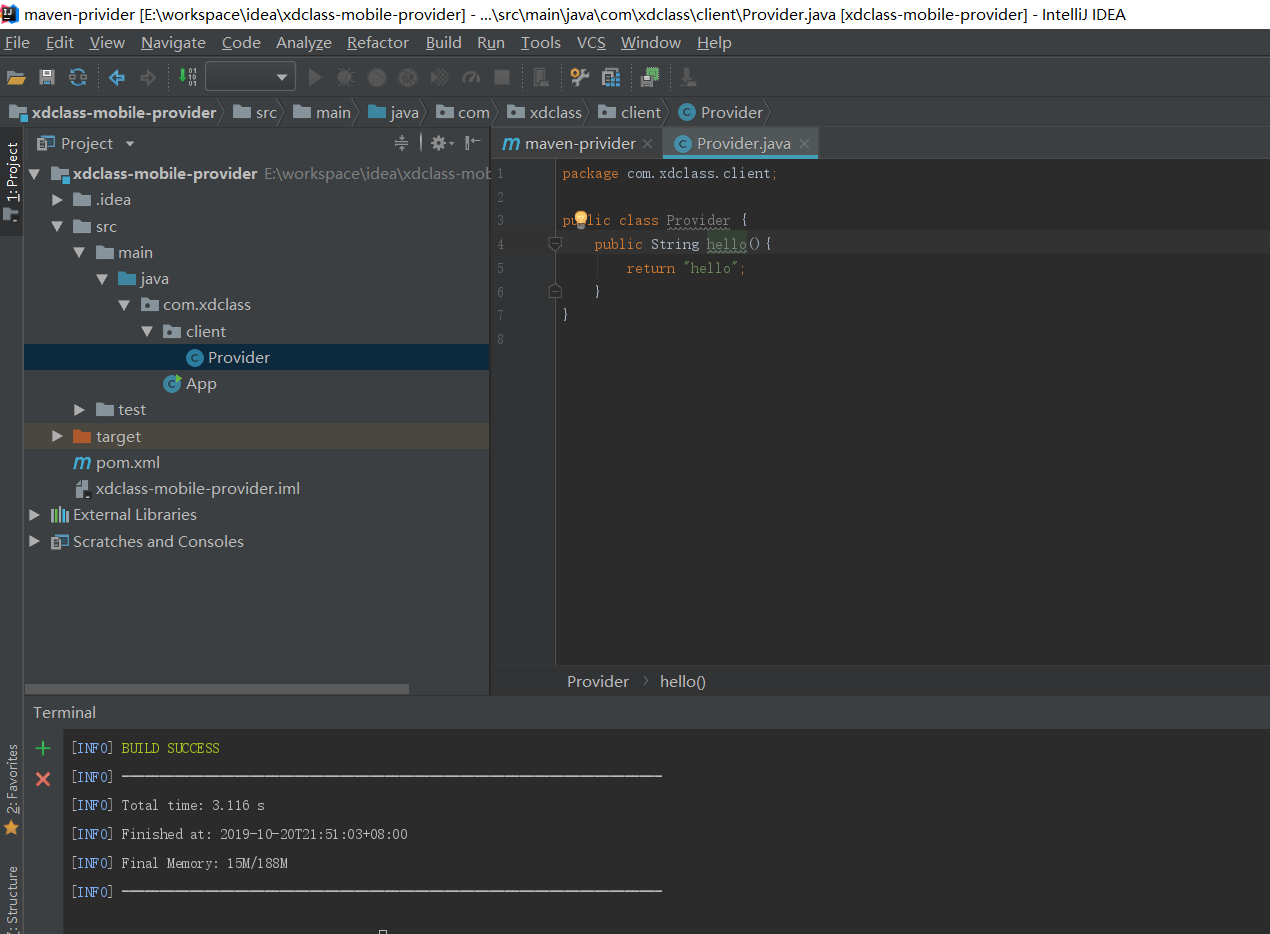Open the Refactor menu
The image size is (1270, 934).
377,42
